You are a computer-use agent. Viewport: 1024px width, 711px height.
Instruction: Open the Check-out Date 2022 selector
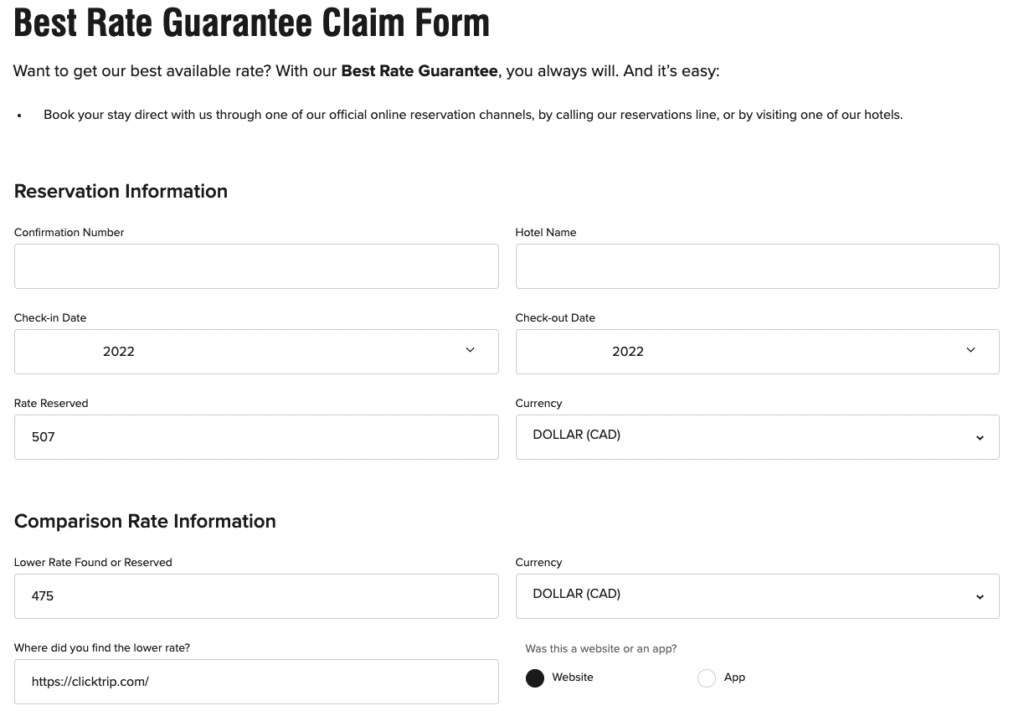(x=757, y=351)
